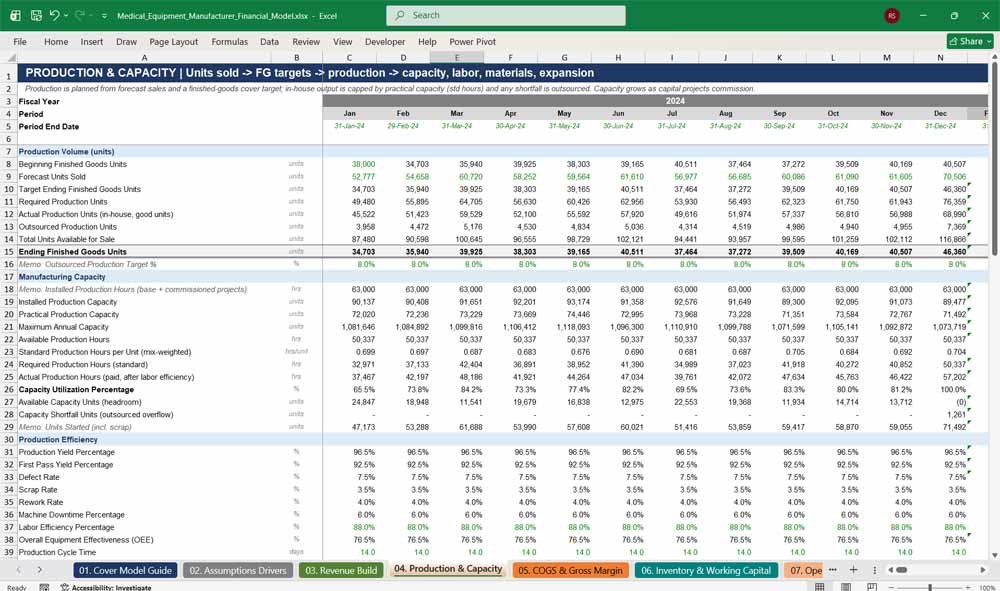Select row 15 header
Screen dimensions: 1000x591
click(8, 252)
